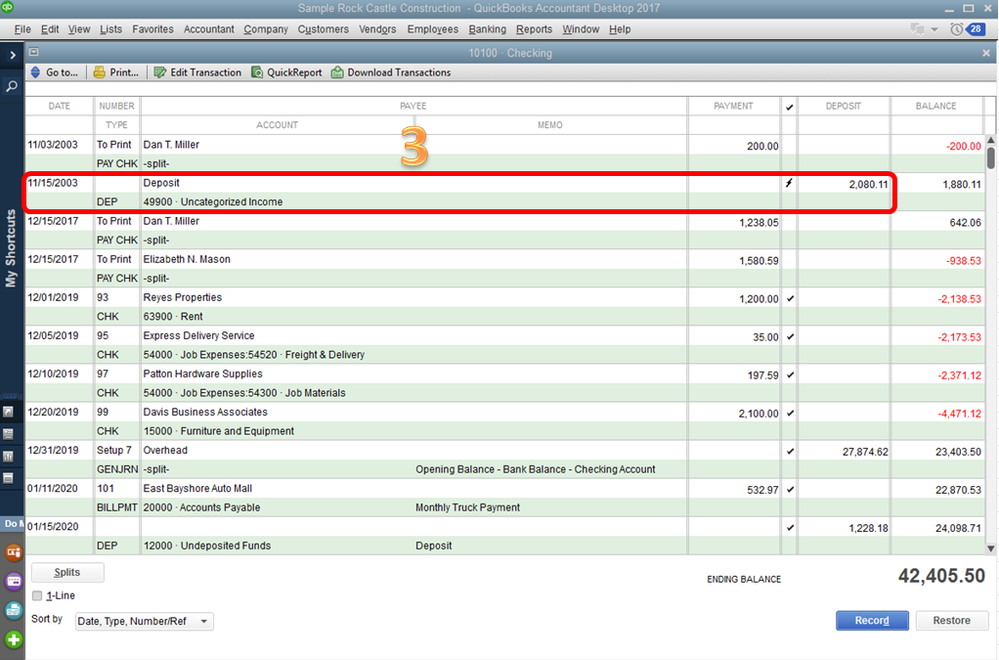
Task: Open the Vendors menu
Action: point(377,29)
